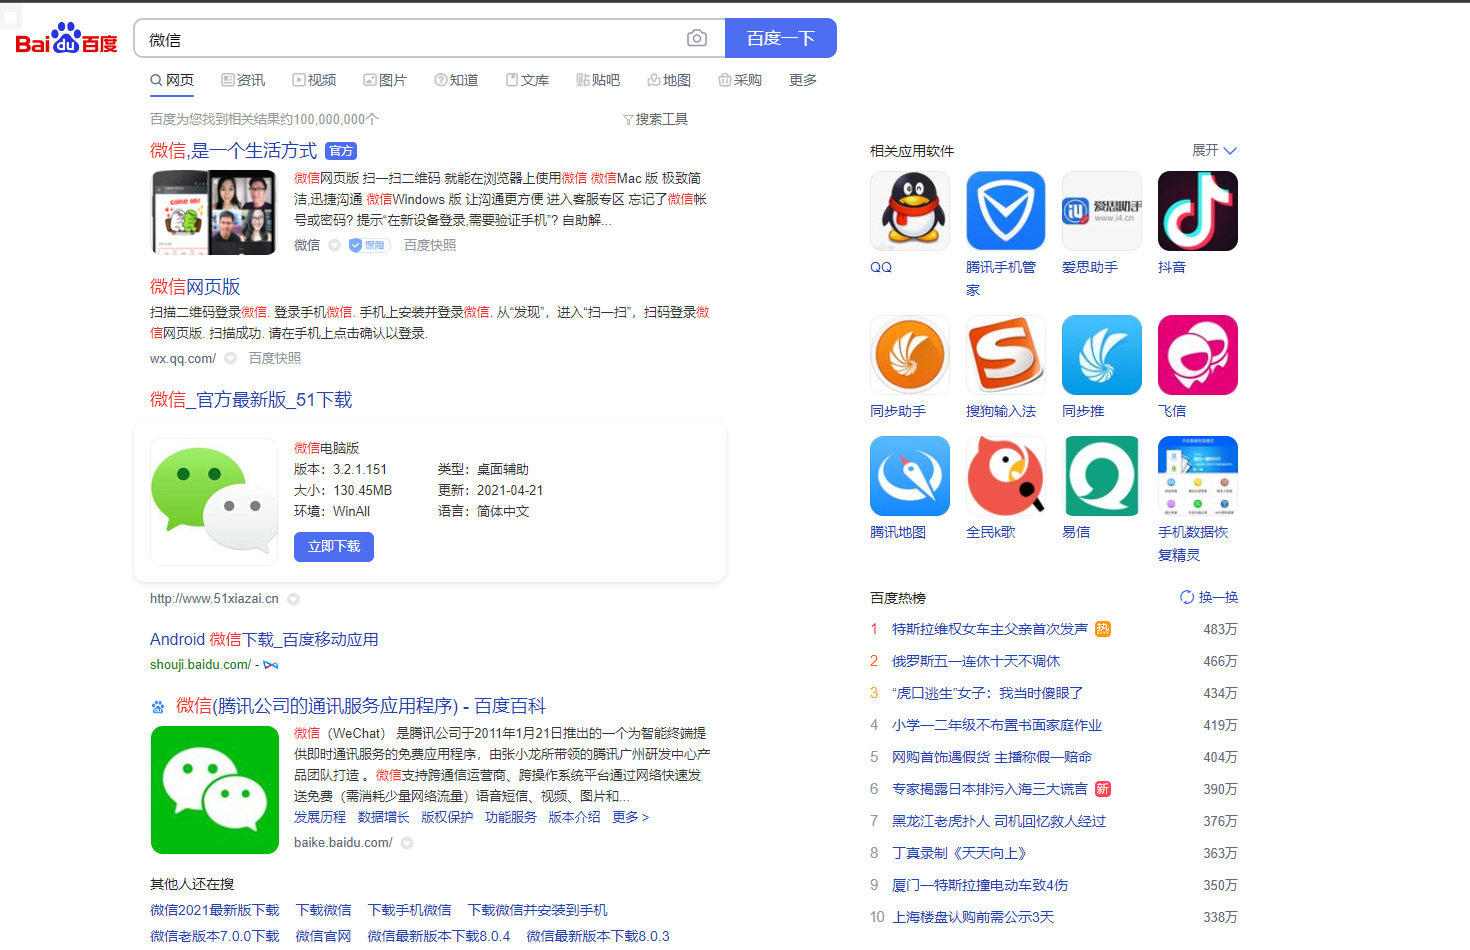The height and width of the screenshot is (950, 1470).
Task: Open the QQ app icon
Action: tap(910, 211)
